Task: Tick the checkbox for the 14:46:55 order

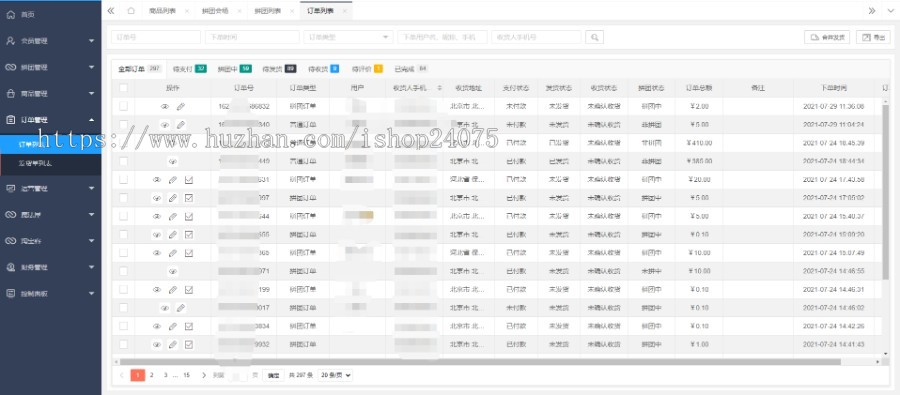Action: [123, 271]
